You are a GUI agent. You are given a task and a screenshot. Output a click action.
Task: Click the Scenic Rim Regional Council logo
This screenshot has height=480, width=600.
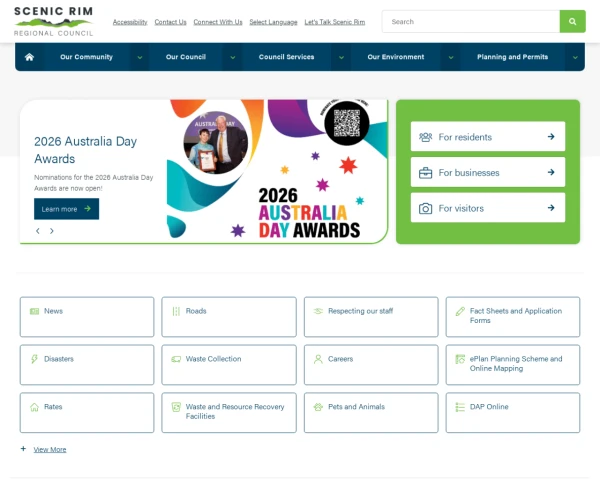click(53, 21)
